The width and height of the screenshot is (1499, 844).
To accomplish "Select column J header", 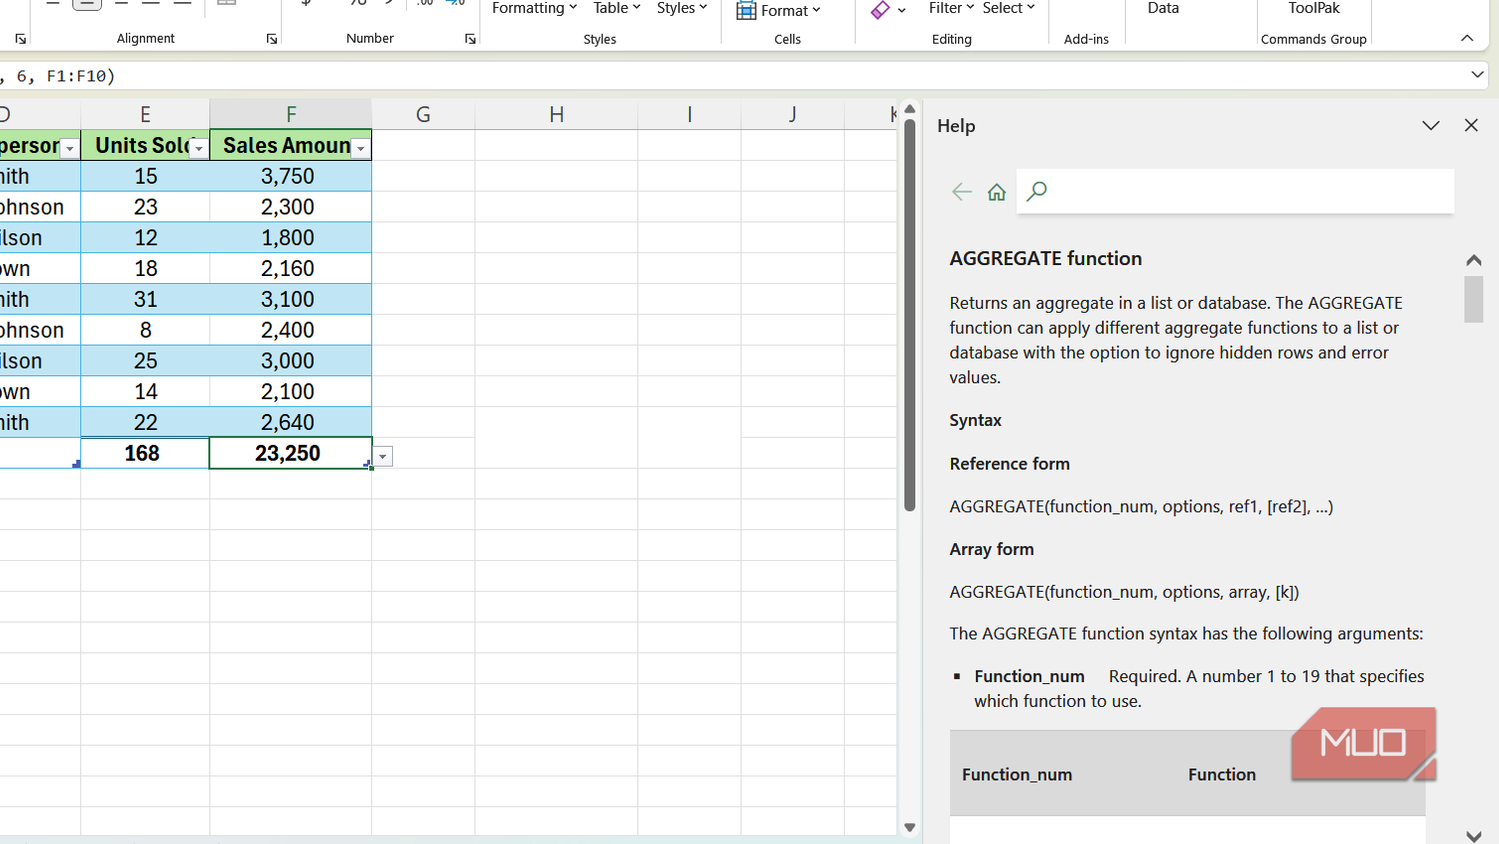I will (x=792, y=114).
